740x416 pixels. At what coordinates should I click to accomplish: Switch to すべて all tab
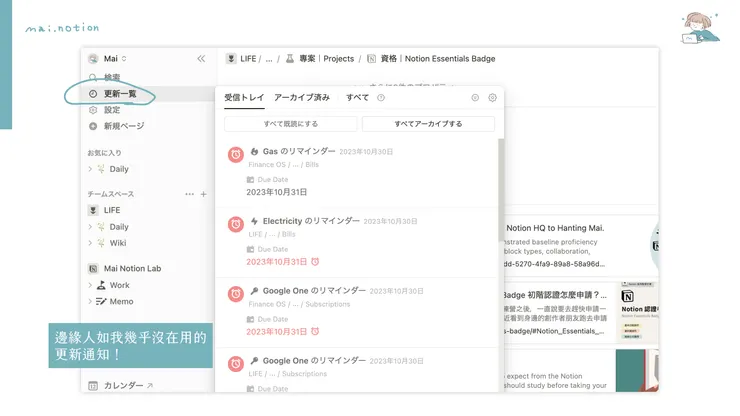click(357, 97)
